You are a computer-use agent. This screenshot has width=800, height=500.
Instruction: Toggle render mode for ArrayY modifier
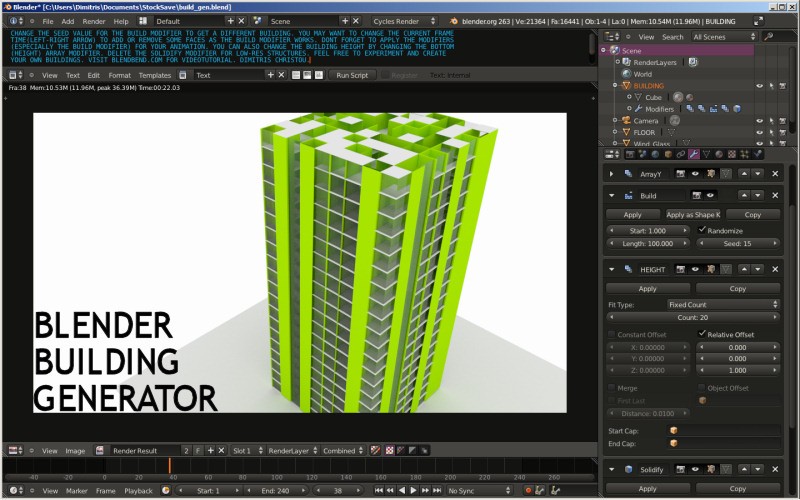[x=681, y=173]
